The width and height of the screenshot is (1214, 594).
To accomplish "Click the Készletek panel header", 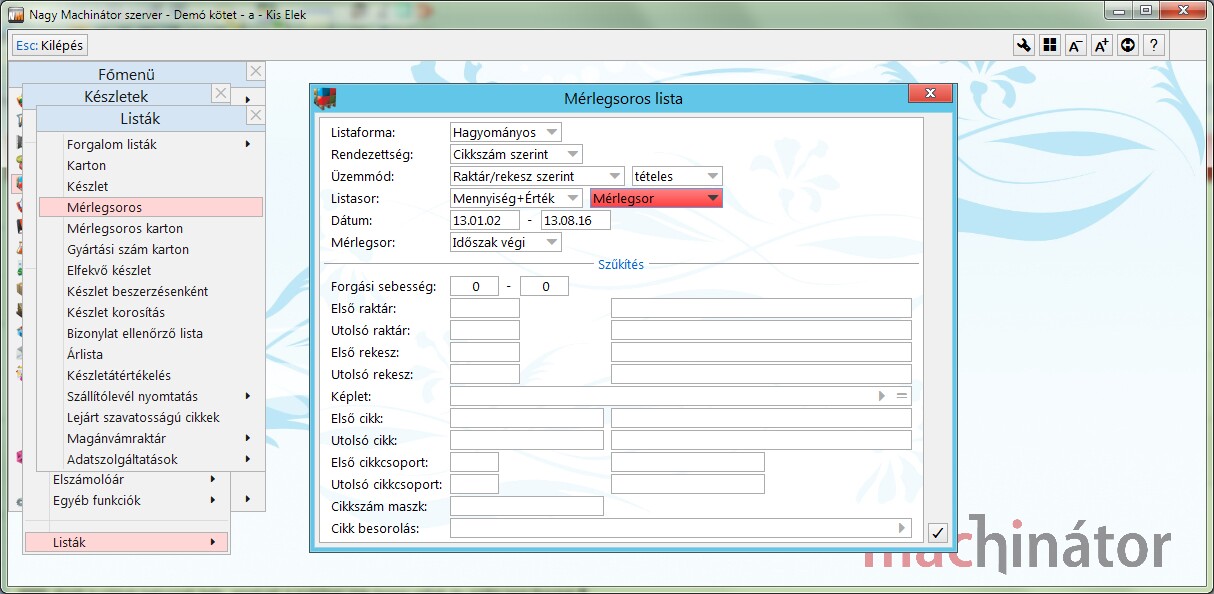I will (117, 96).
